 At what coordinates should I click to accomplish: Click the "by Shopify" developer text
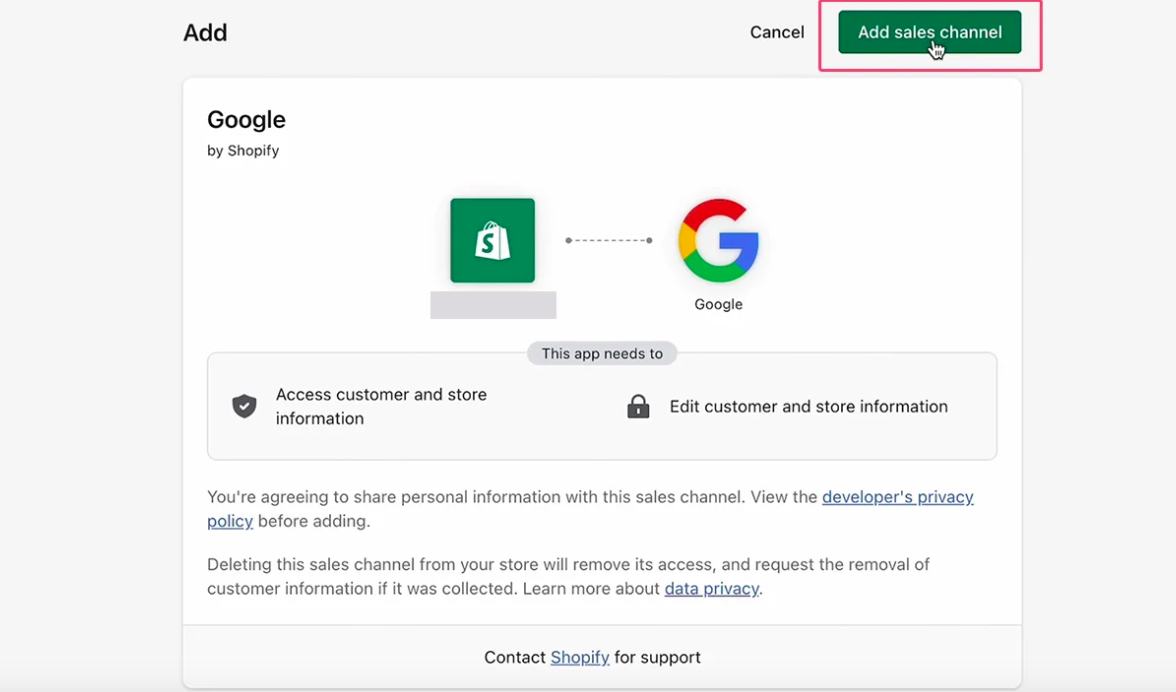[243, 151]
